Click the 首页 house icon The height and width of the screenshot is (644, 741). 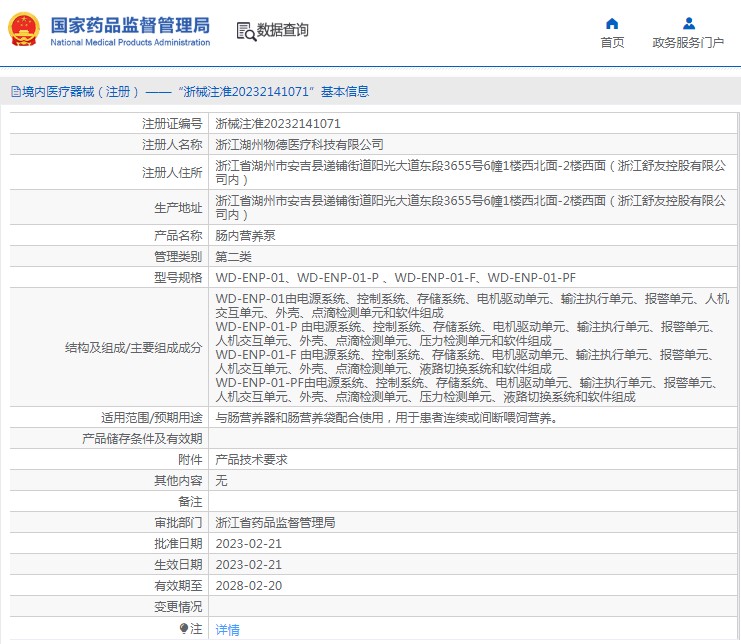coord(612,23)
